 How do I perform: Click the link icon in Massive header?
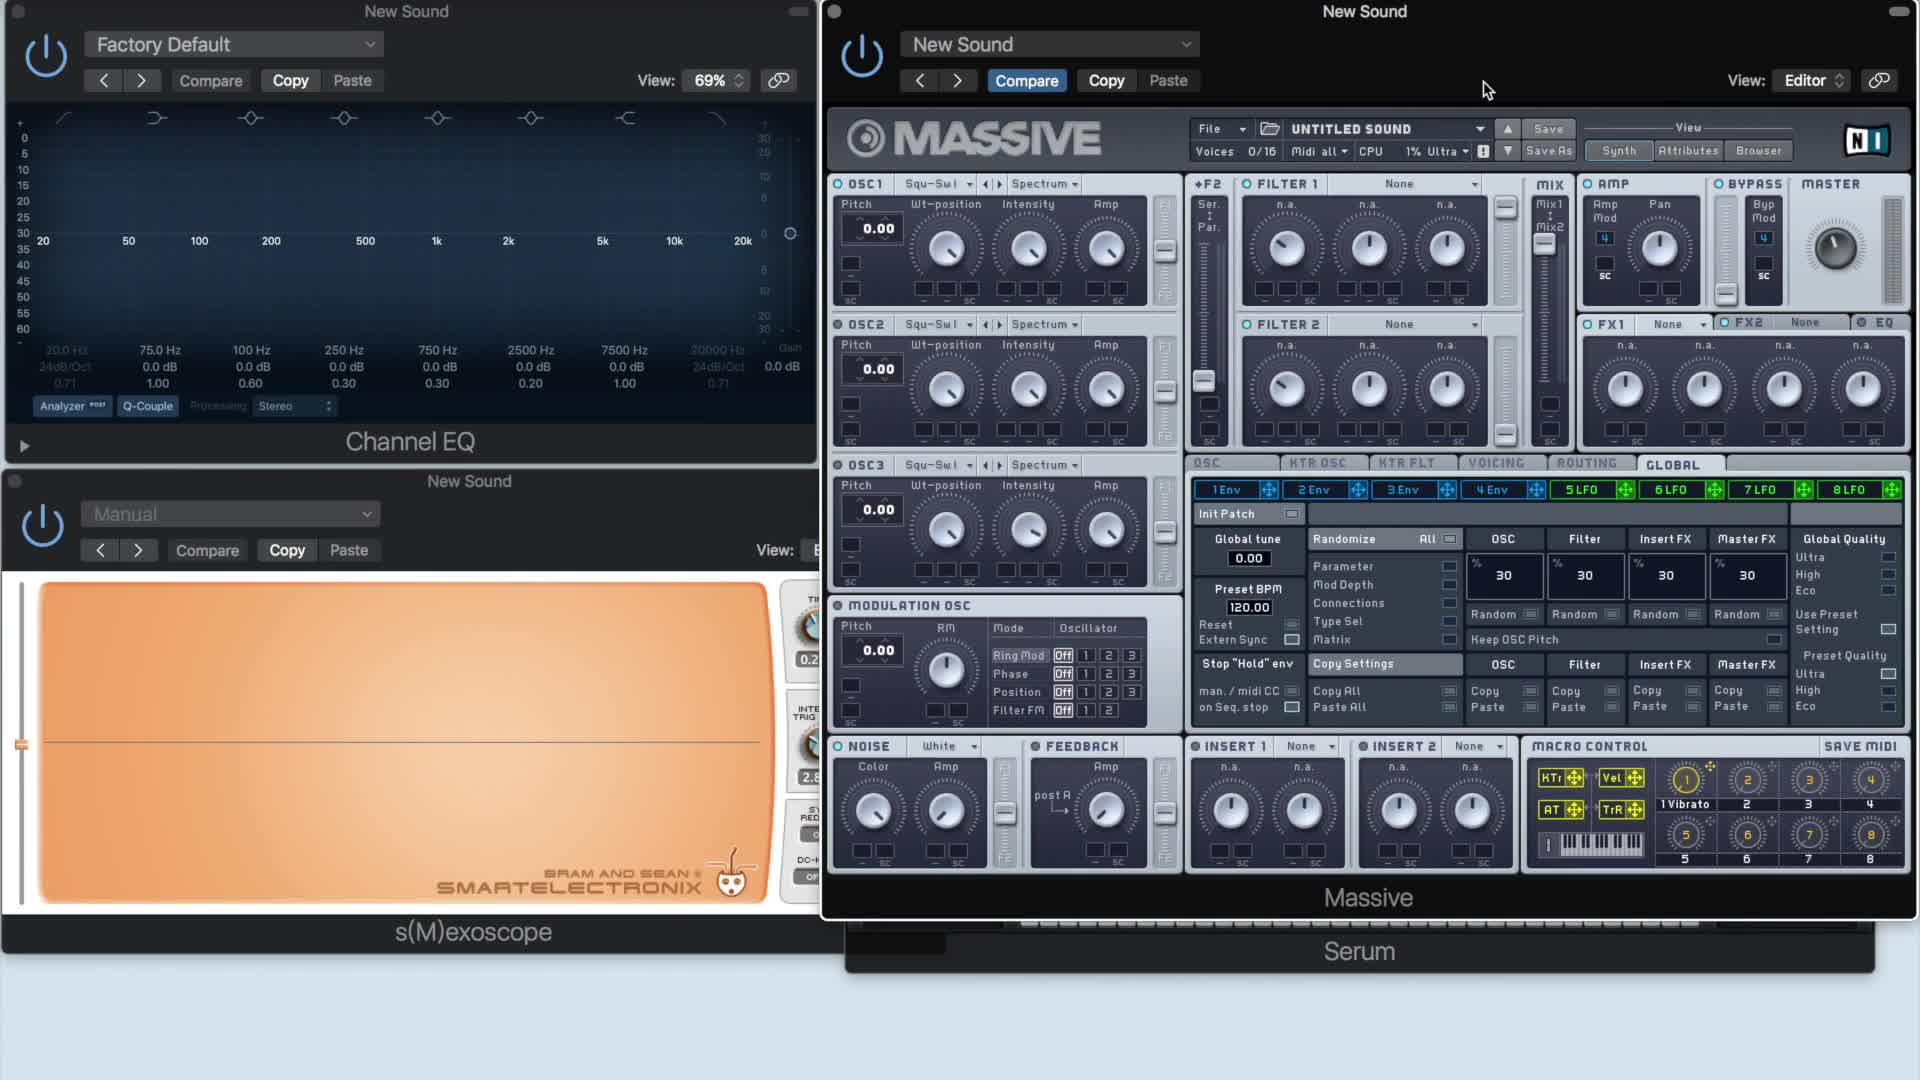[1879, 80]
